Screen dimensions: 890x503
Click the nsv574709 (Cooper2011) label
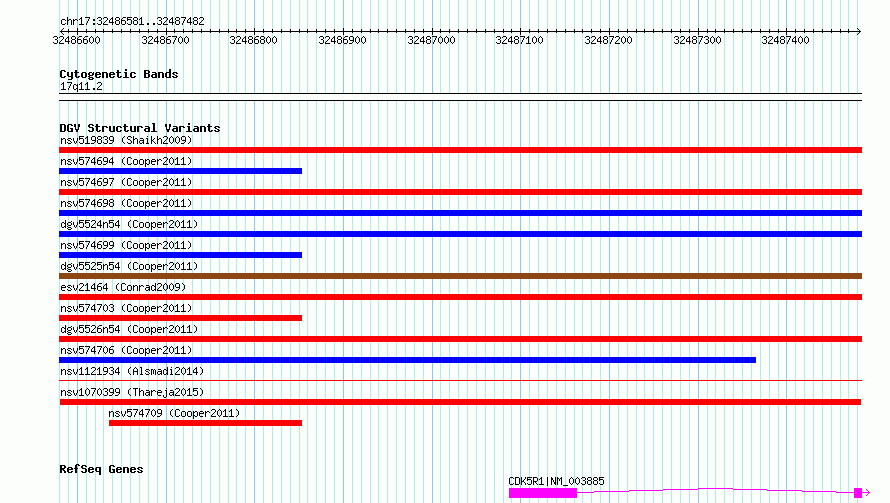(x=174, y=413)
